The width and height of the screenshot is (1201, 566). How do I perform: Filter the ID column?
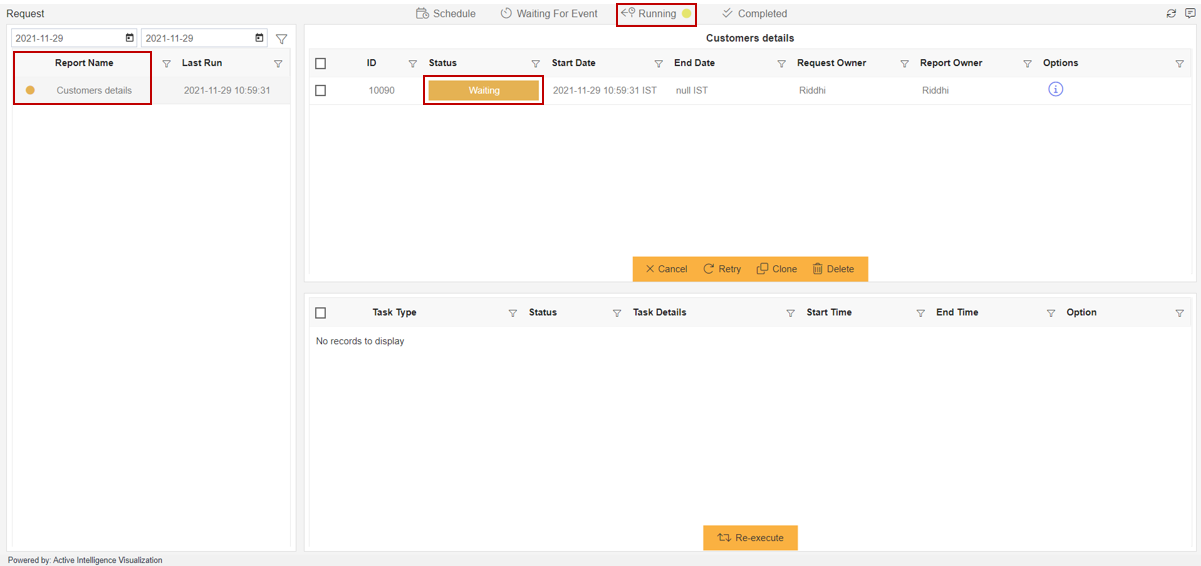pos(412,64)
